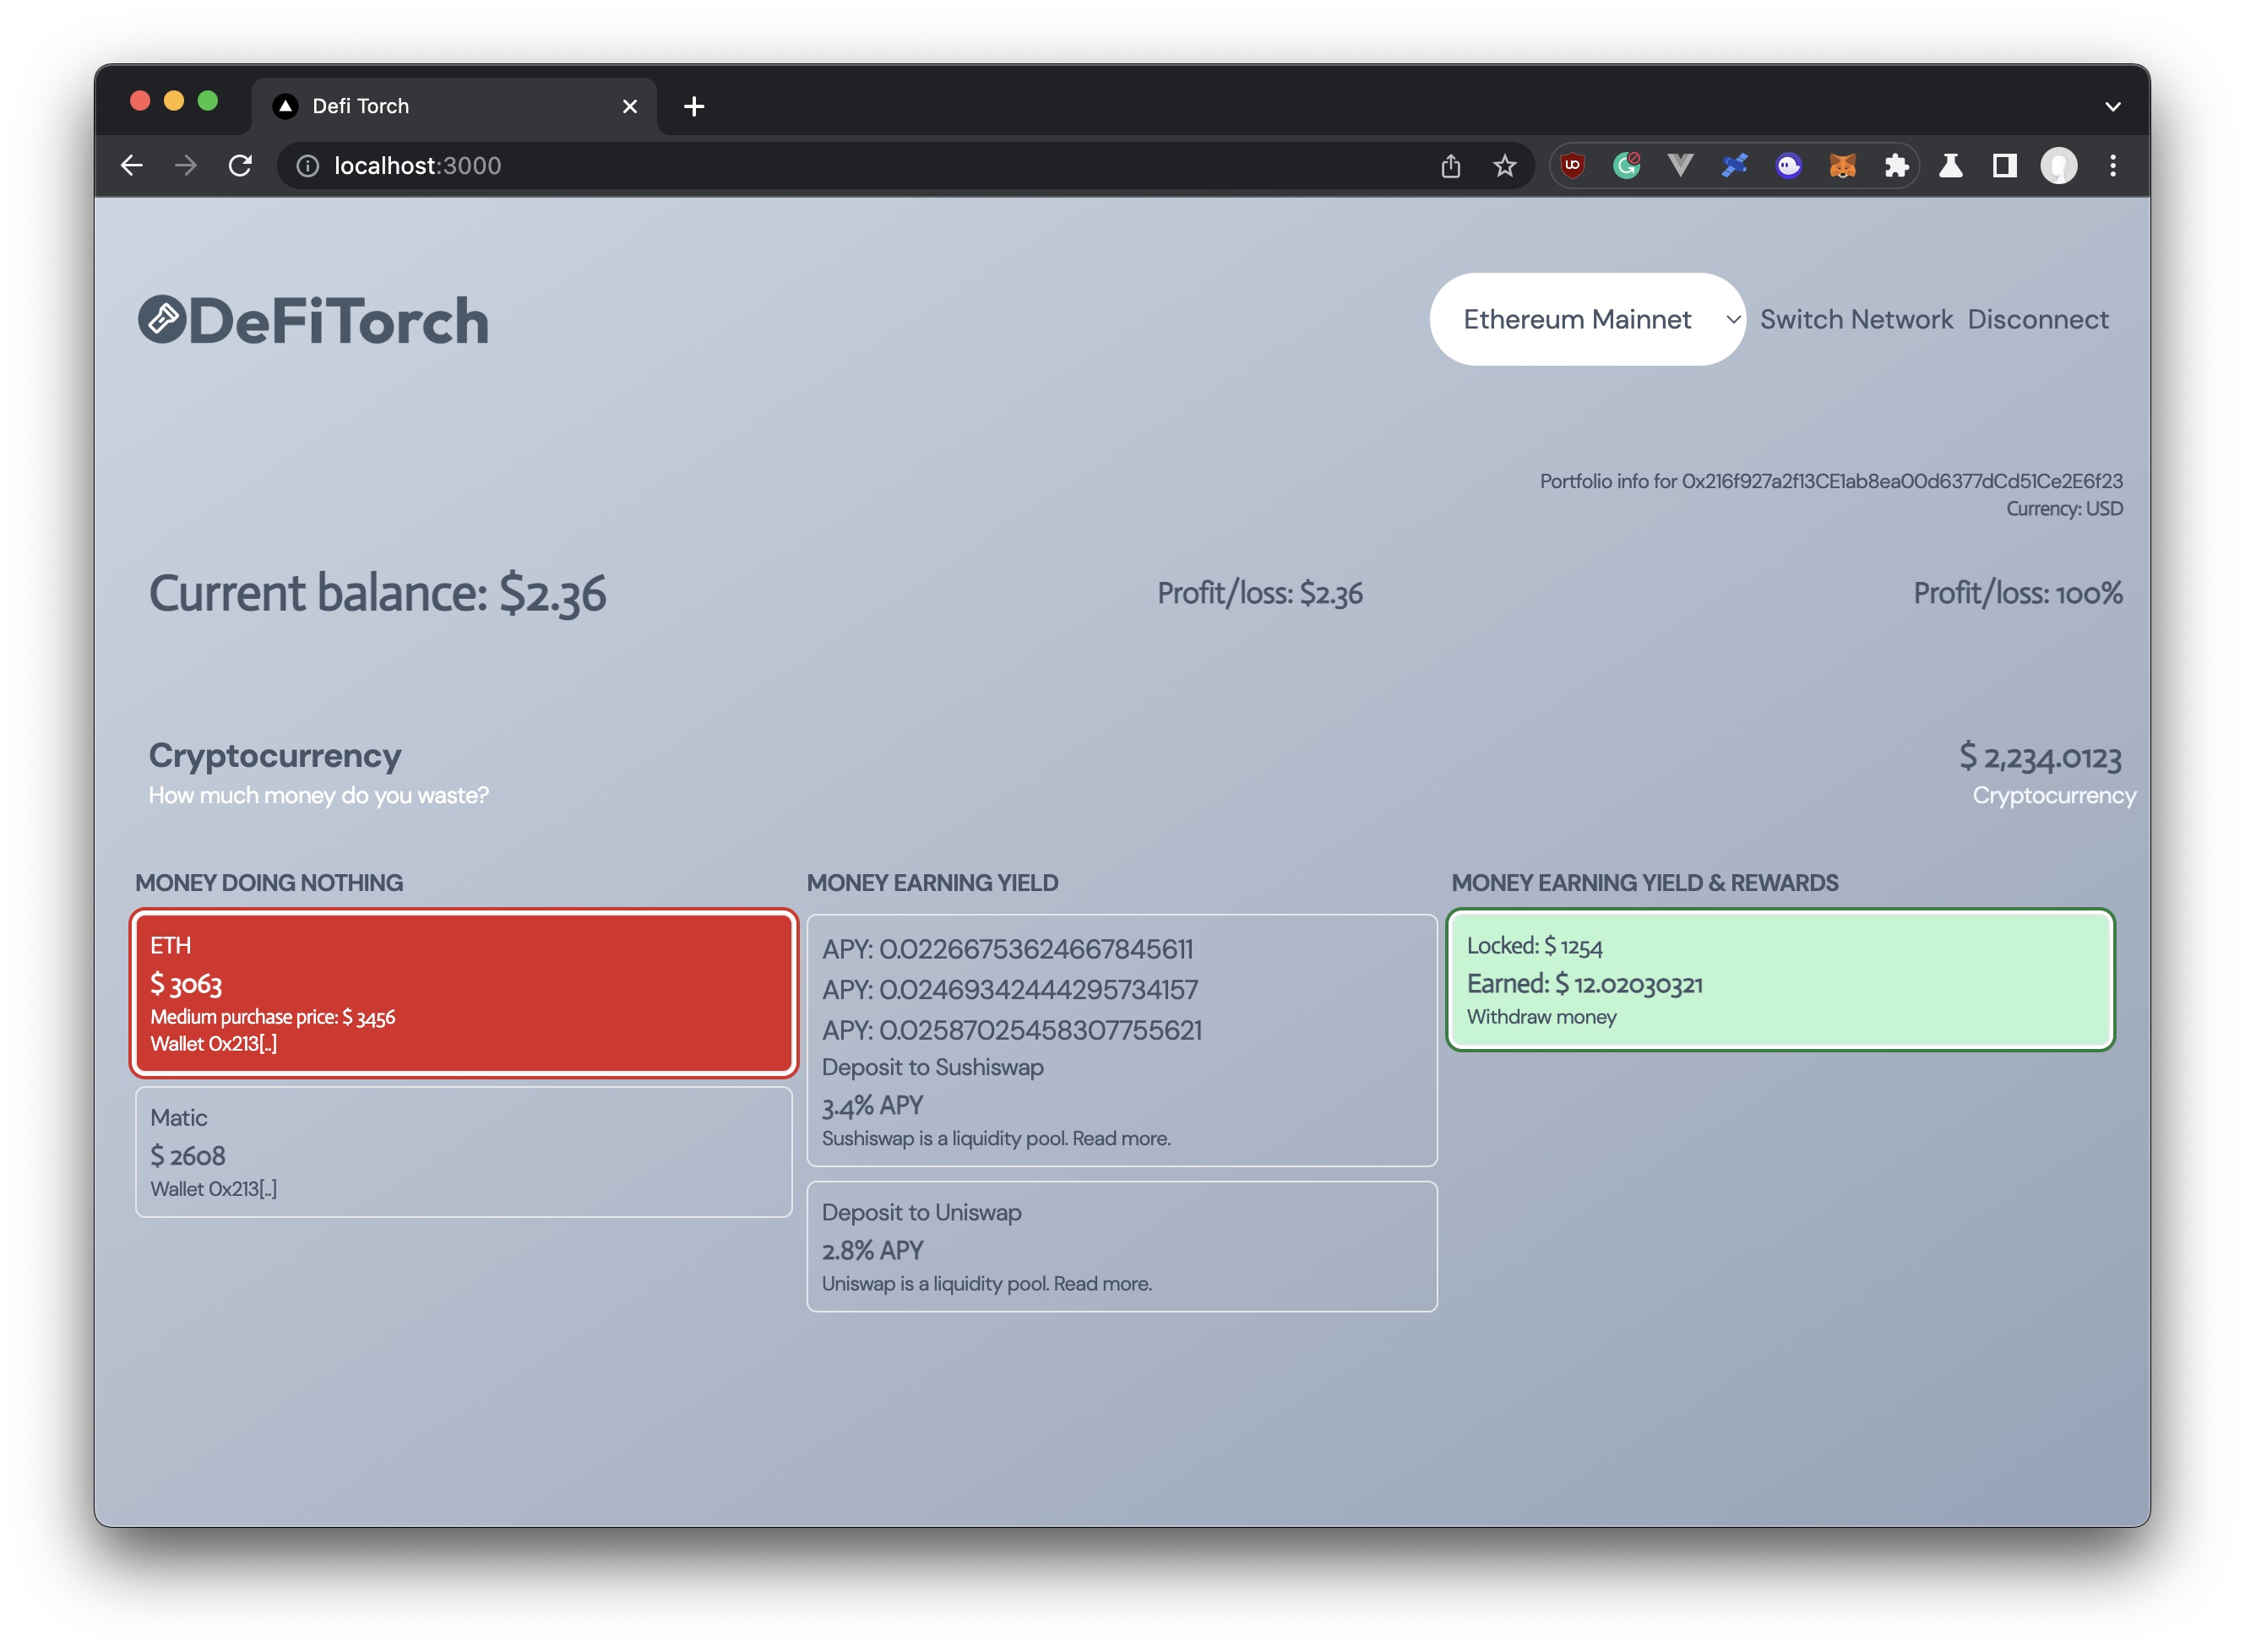Toggle the browser side panel icon

2004,165
